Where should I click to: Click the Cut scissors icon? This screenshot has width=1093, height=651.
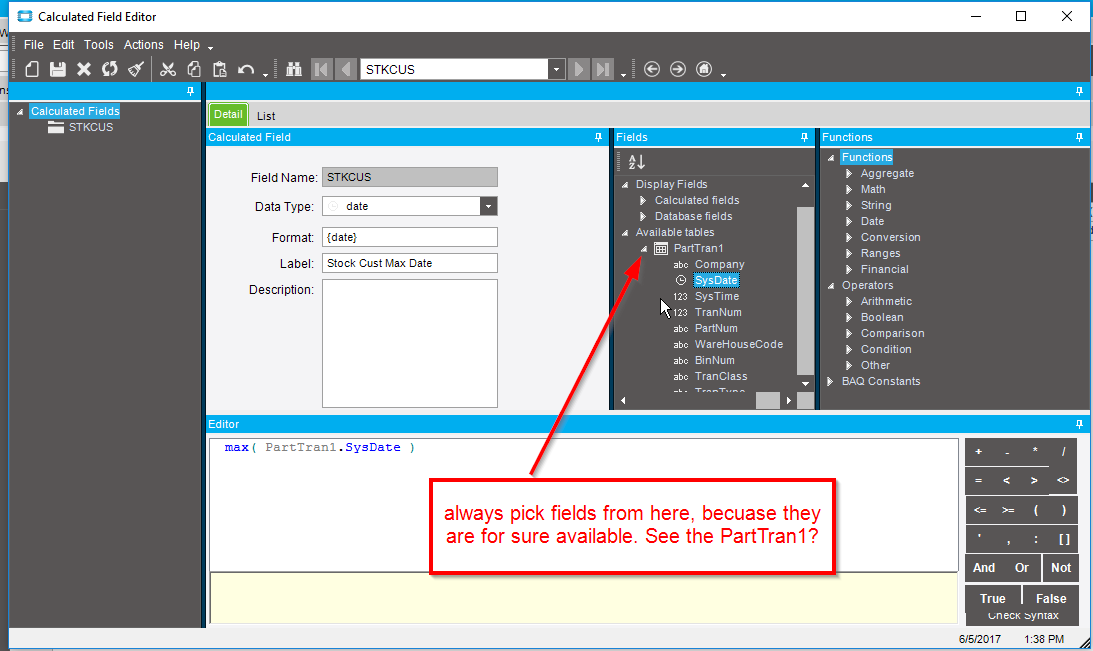pyautogui.click(x=168, y=69)
